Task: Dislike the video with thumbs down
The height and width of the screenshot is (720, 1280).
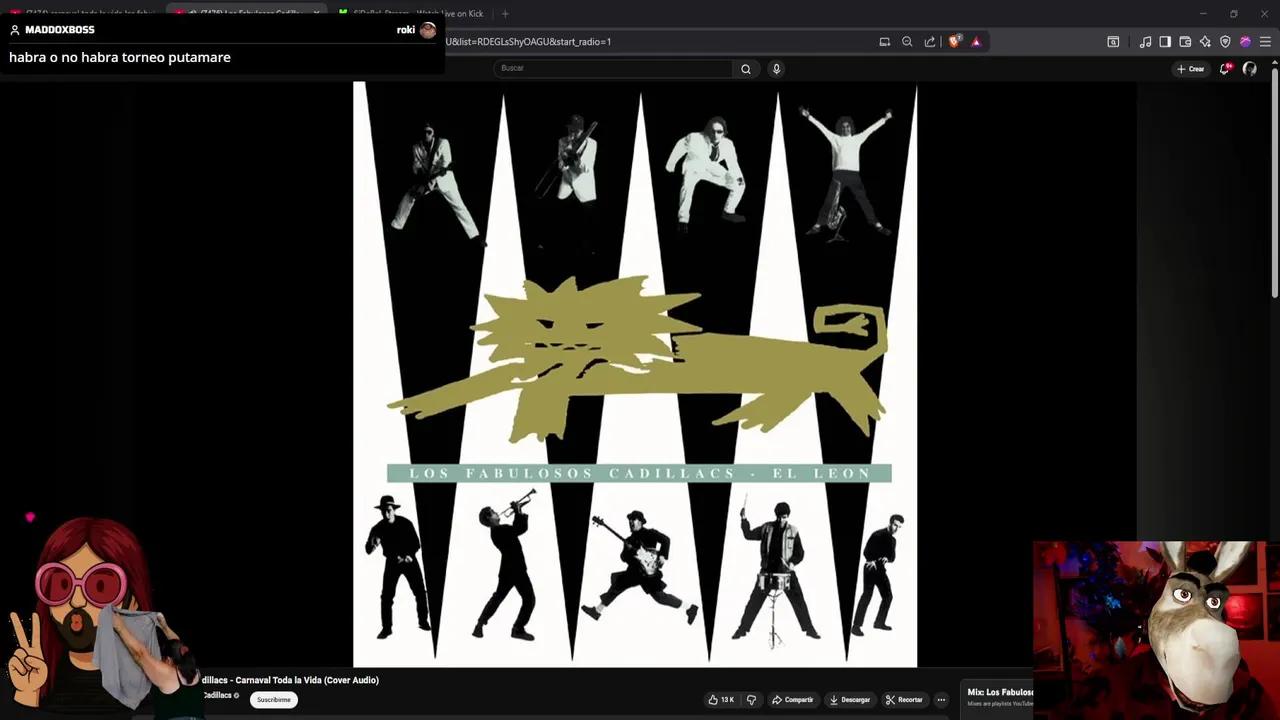Action: [751, 700]
